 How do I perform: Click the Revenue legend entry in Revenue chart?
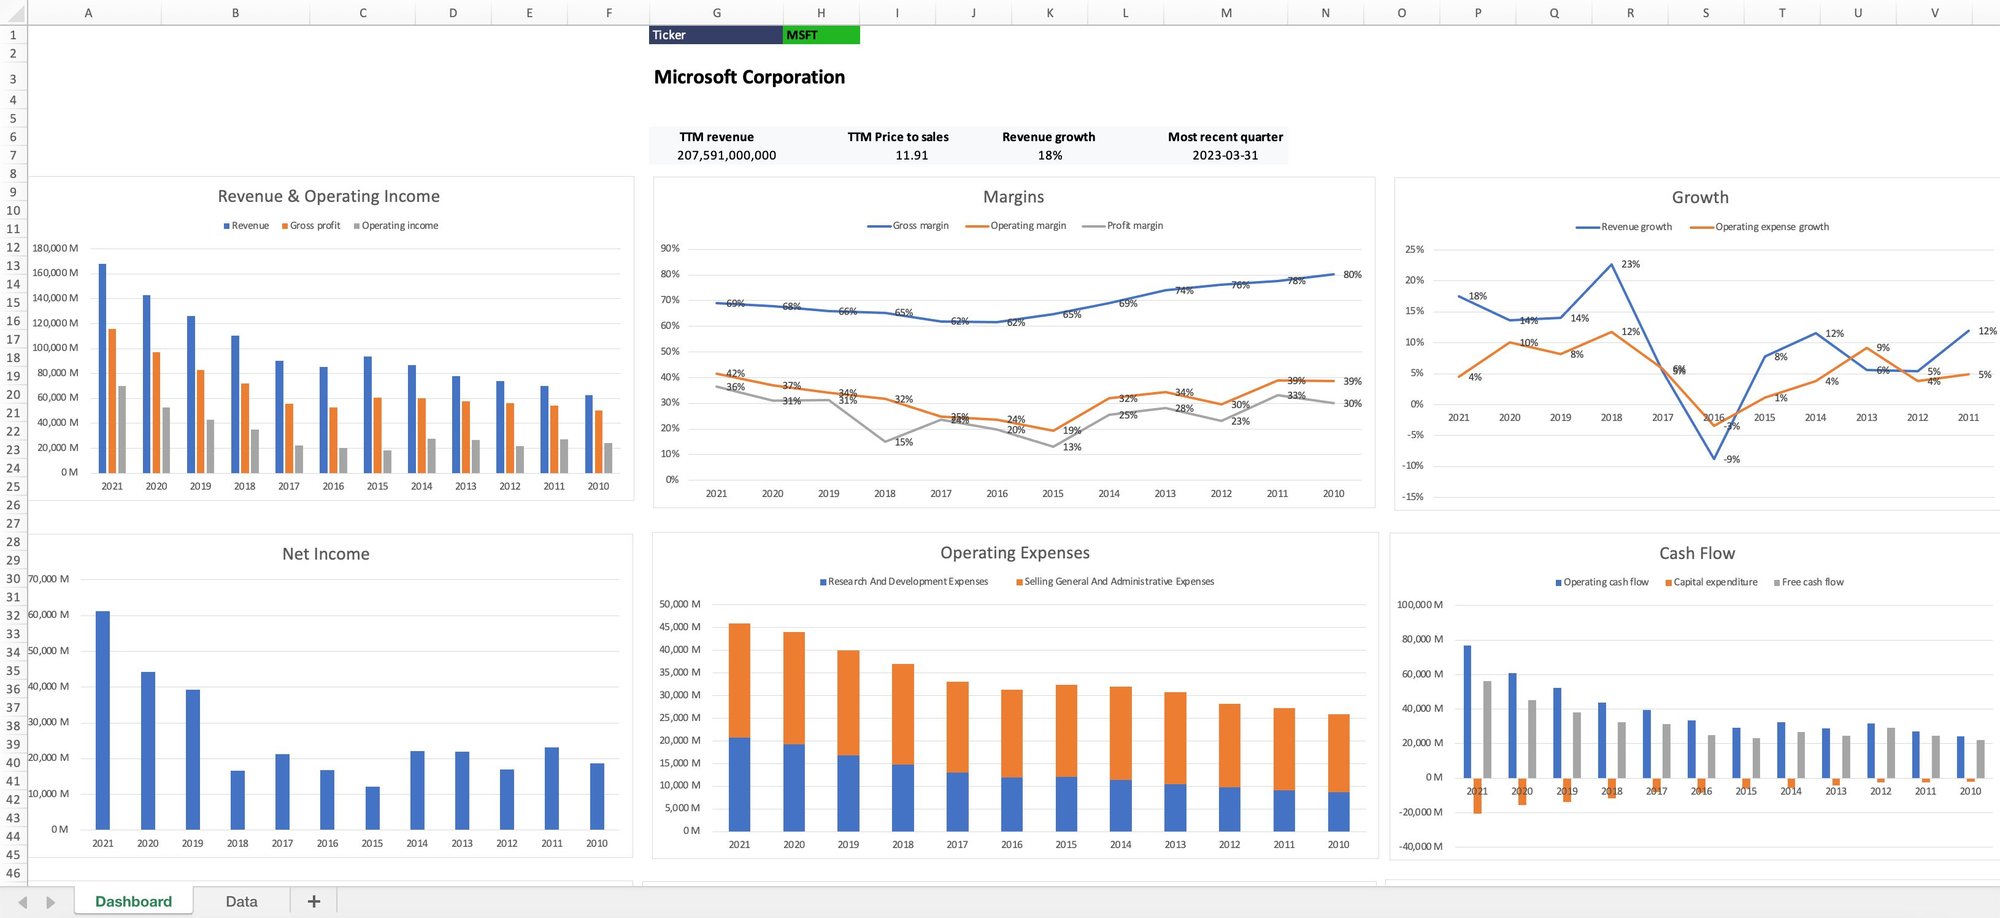246,225
